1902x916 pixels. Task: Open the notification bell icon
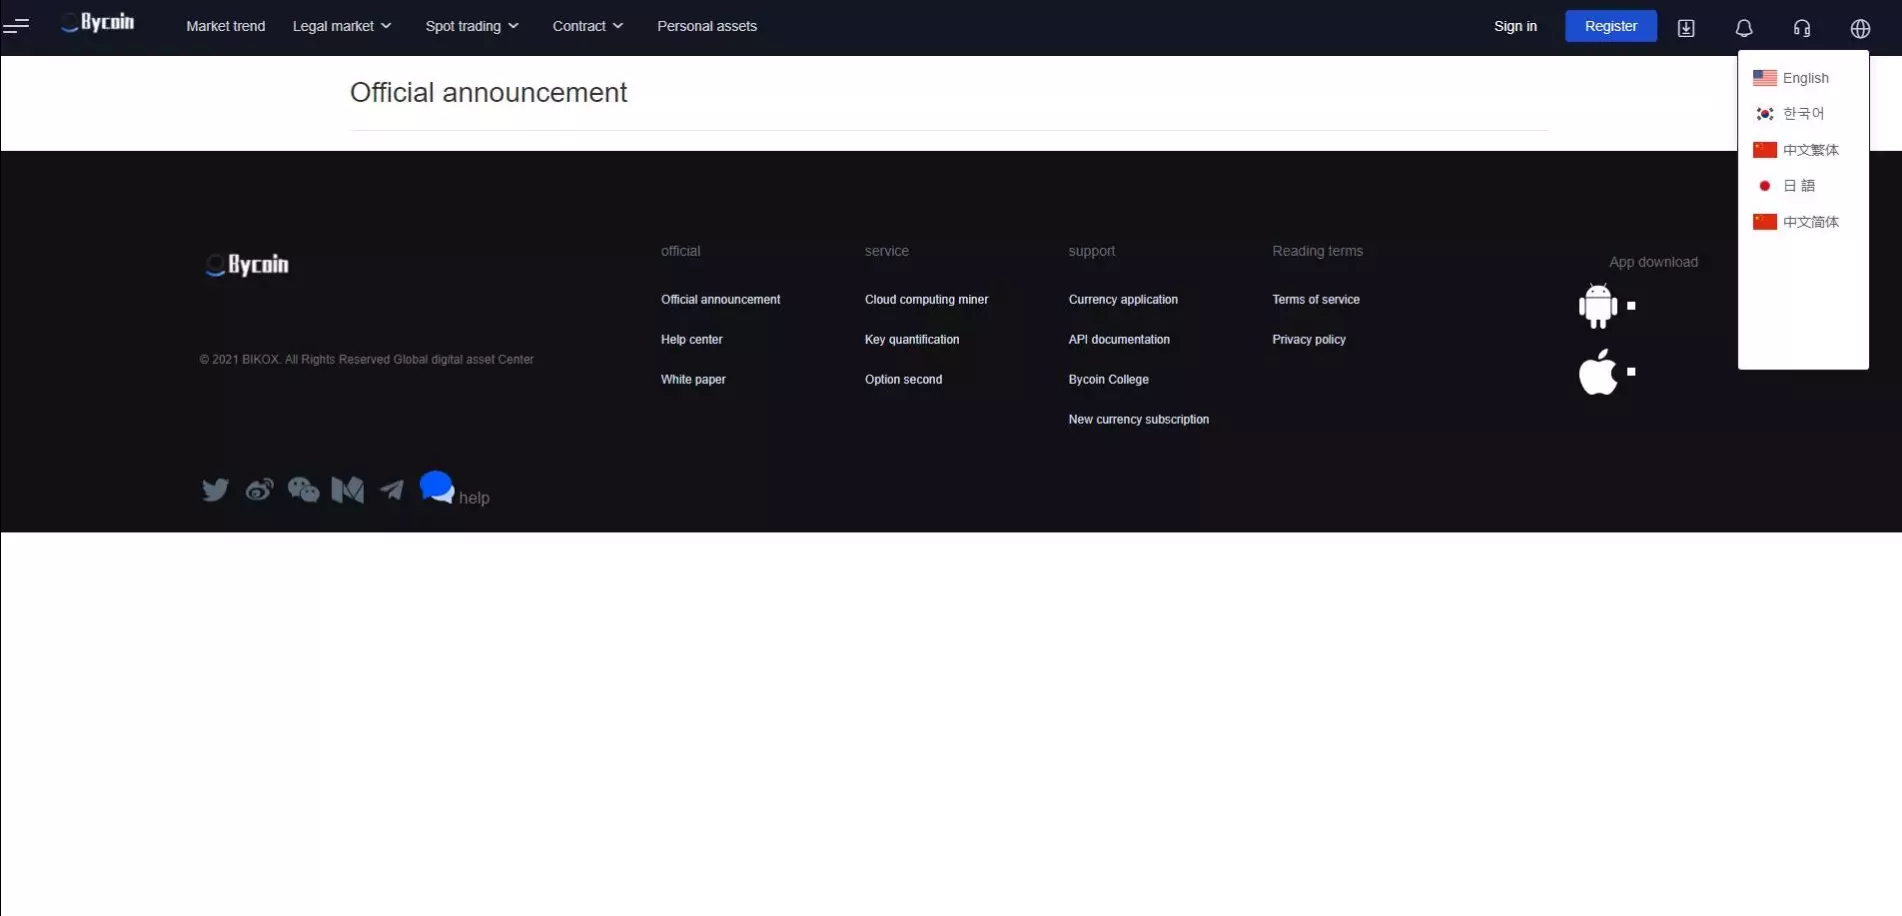point(1744,28)
